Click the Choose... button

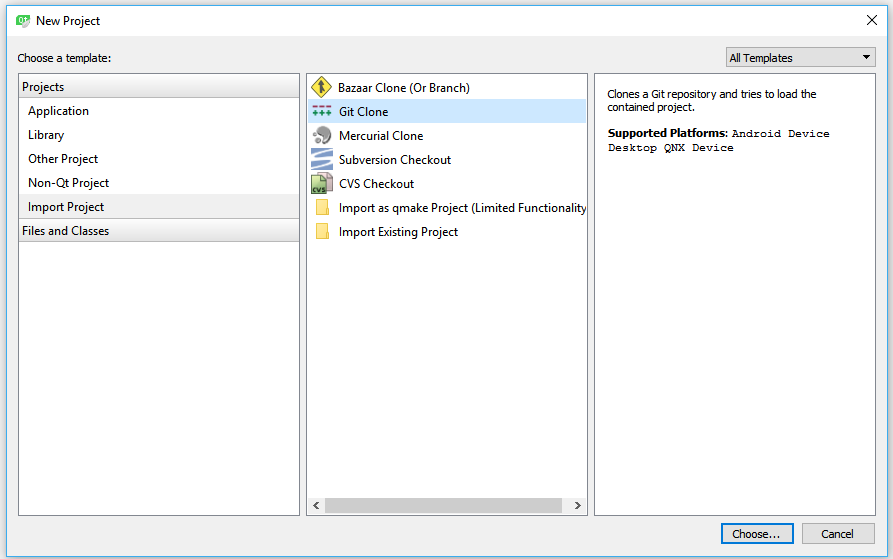(757, 533)
